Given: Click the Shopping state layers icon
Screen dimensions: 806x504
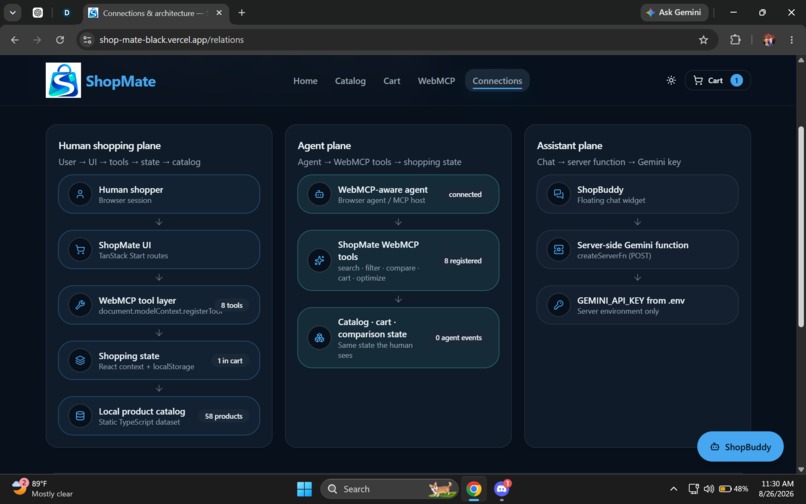Looking at the screenshot, I should [x=80, y=361].
